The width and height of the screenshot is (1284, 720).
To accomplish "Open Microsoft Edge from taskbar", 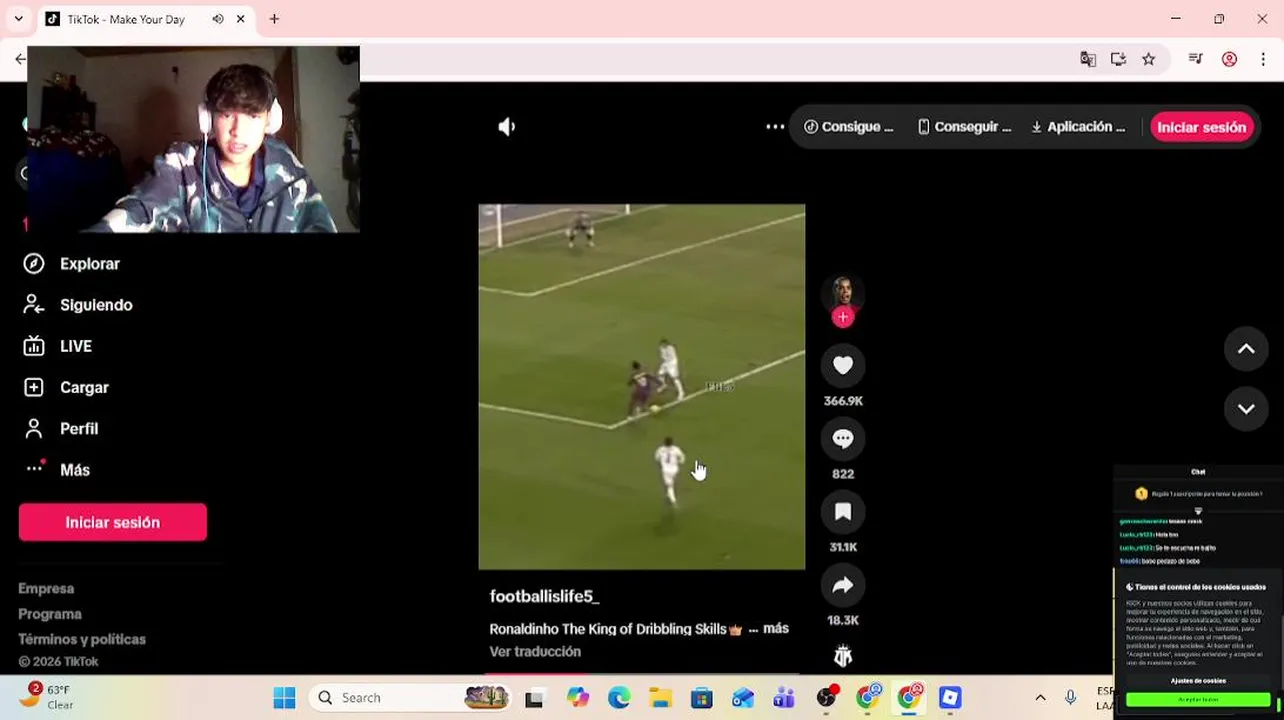I will (x=619, y=698).
